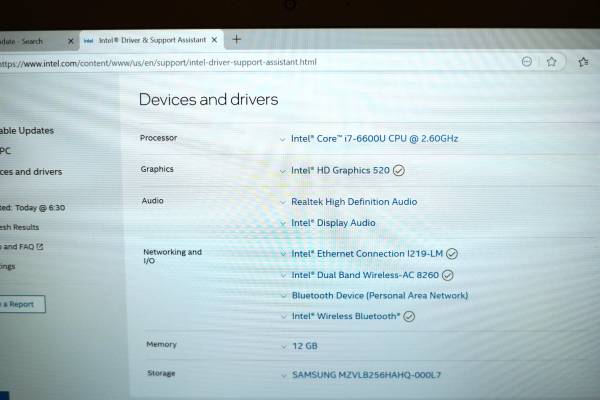Image resolution: width=600 pixels, height=400 pixels.
Task: Click the checkmark beside Dual Band Wireless-AC 8260
Action: [x=448, y=275]
